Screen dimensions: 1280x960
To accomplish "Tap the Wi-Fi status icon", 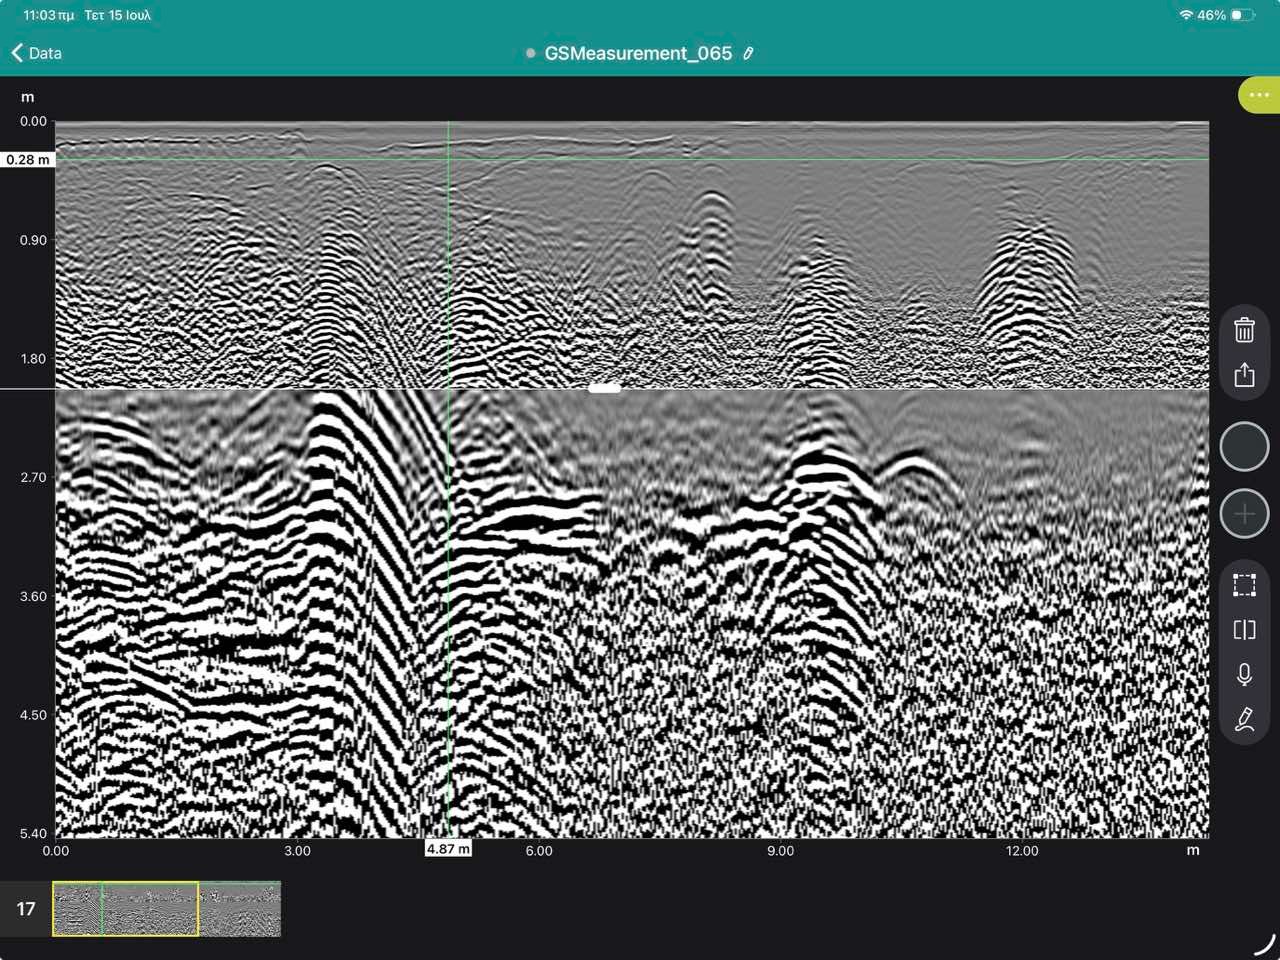I will tap(1186, 15).
